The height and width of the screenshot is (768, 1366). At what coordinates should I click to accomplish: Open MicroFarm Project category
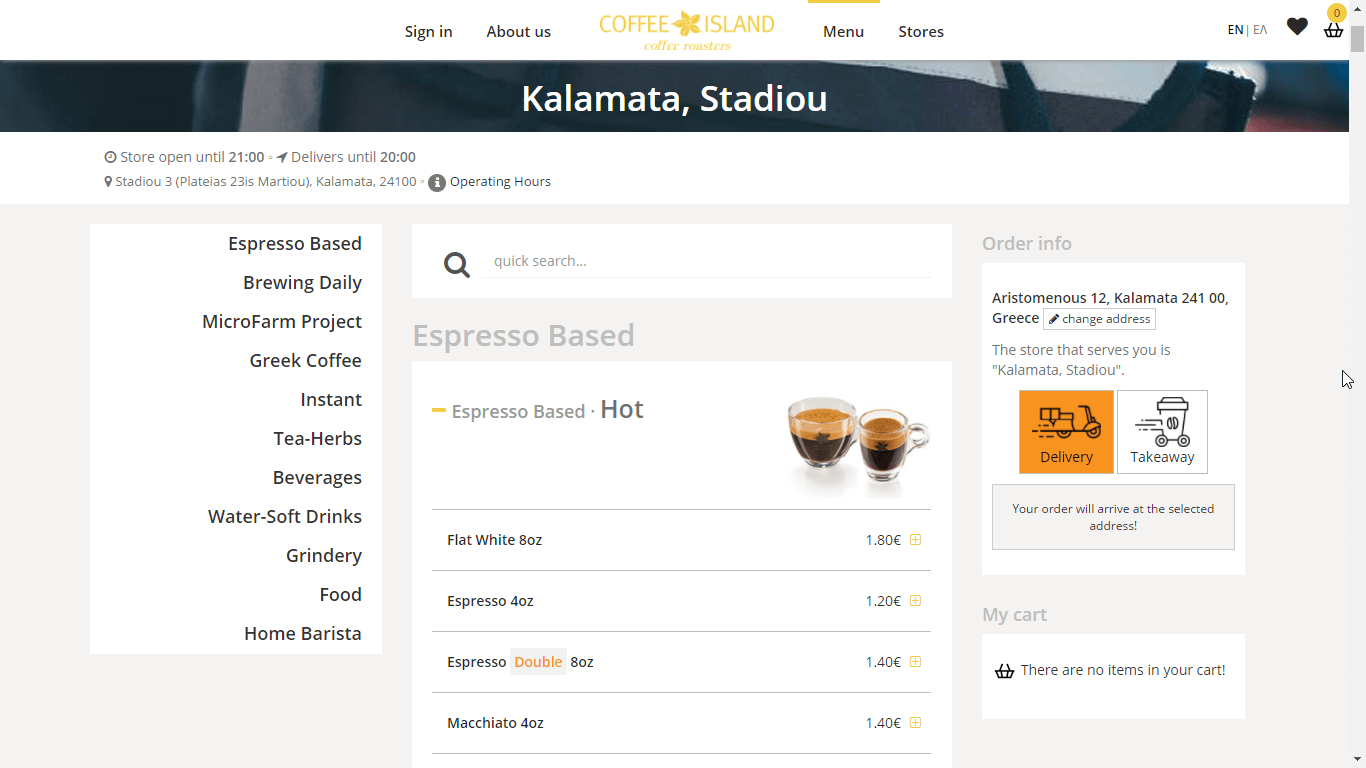(x=282, y=322)
